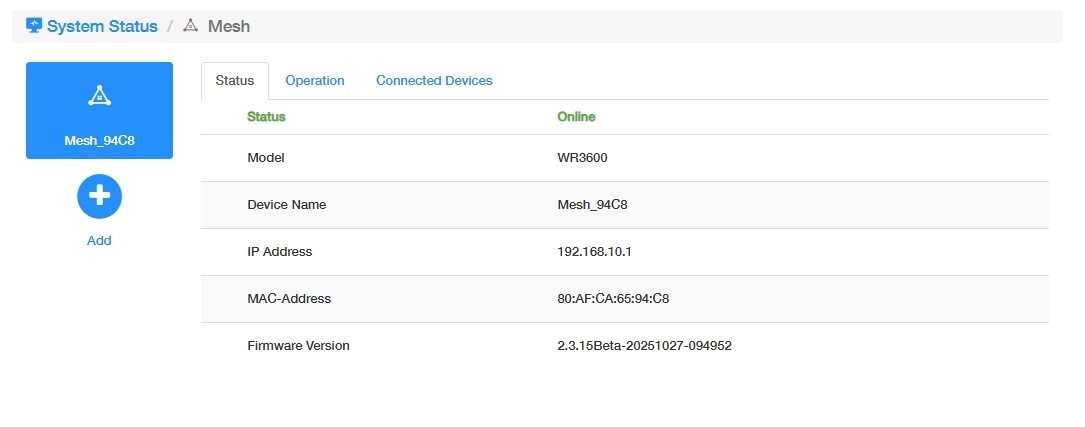Select the Mesh_94C8 device card label
The width and height of the screenshot is (1085, 427).
click(x=99, y=141)
